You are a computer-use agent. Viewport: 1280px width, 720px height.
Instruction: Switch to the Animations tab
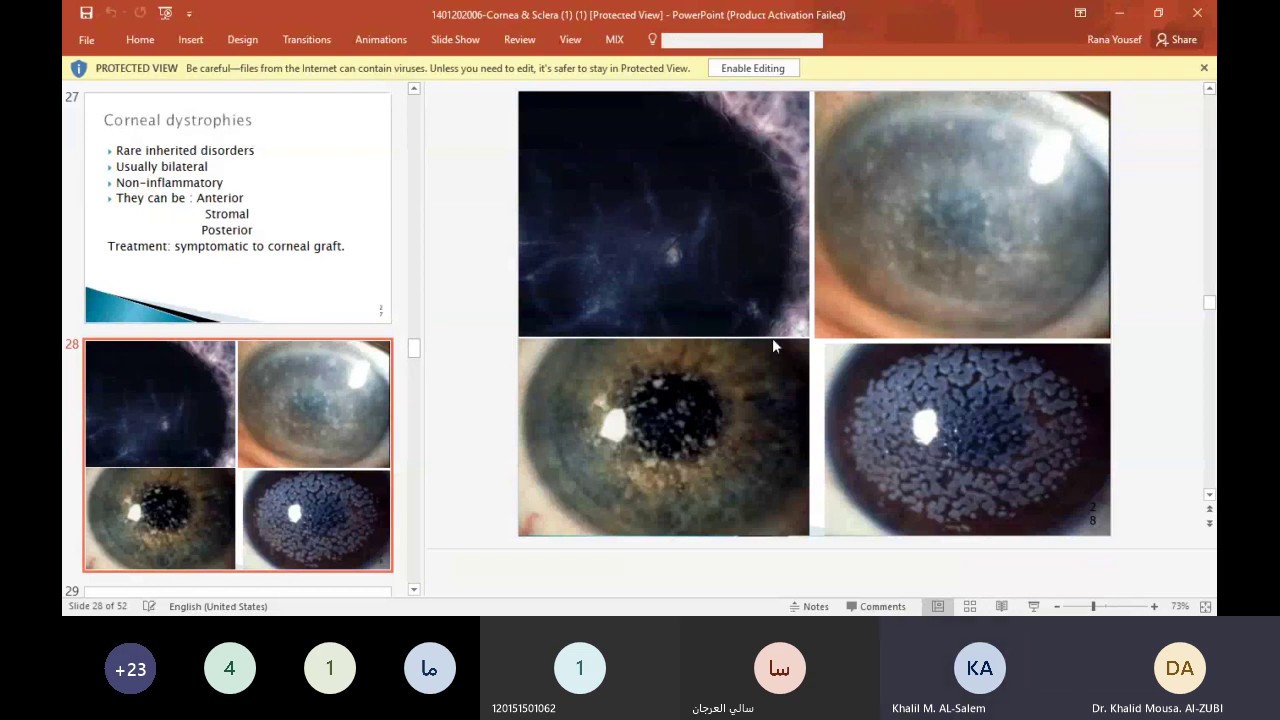pos(381,40)
